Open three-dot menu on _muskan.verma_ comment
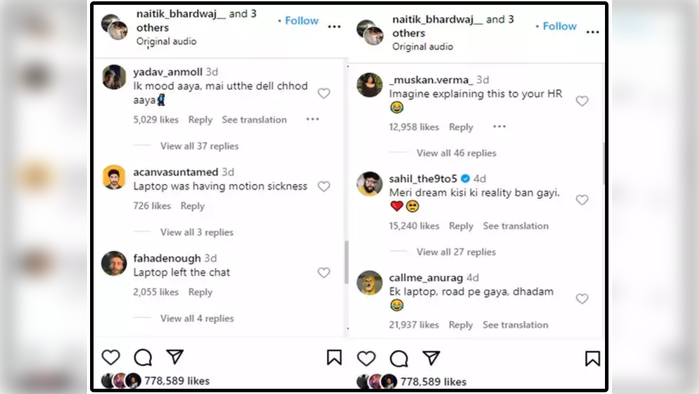 tap(499, 127)
